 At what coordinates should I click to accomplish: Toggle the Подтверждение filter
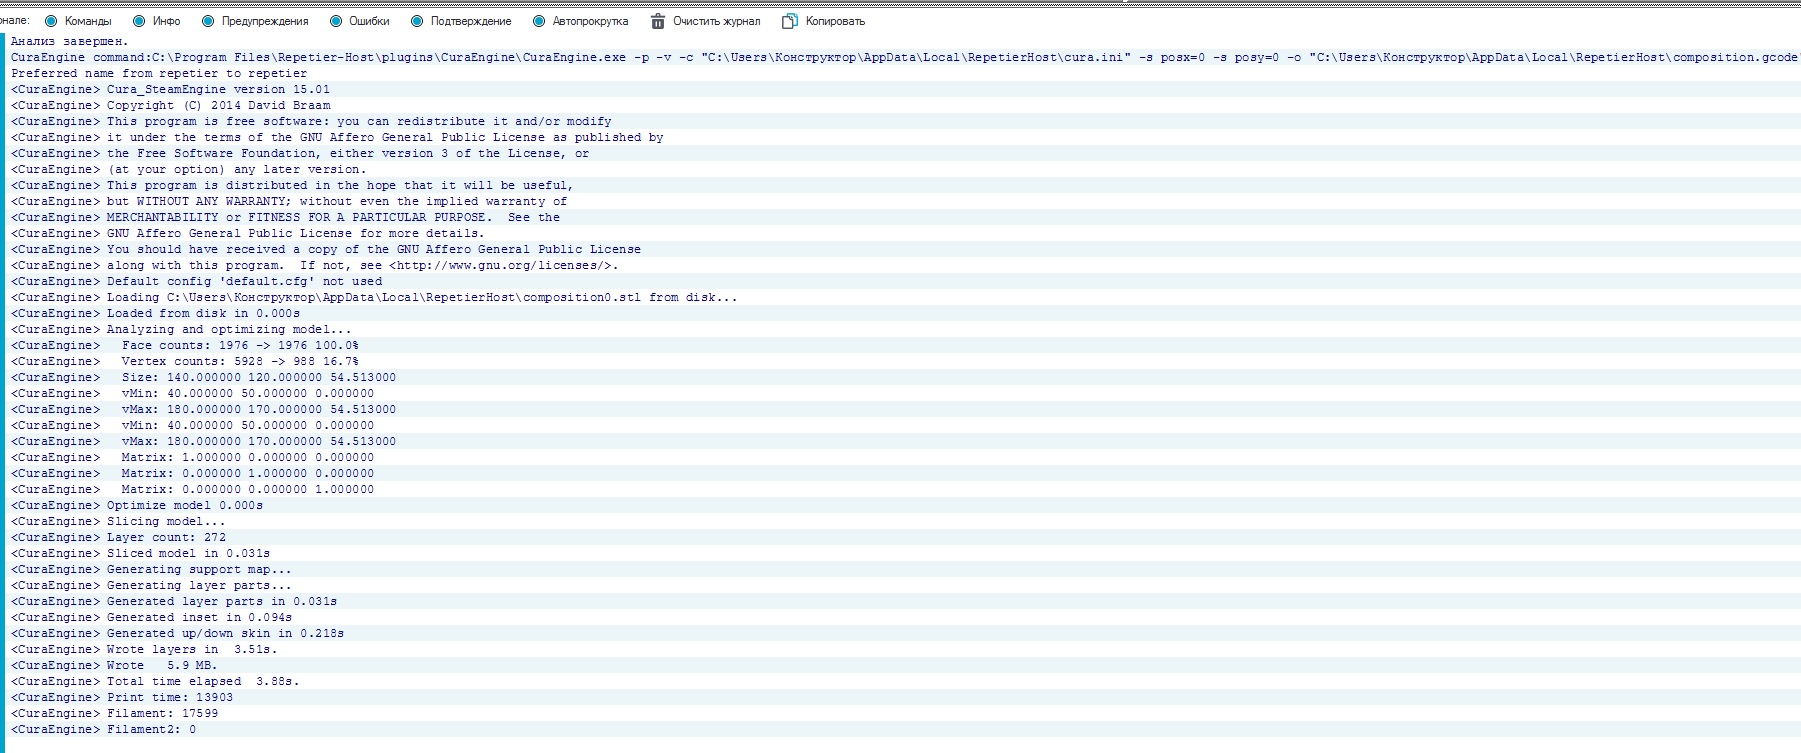417,21
